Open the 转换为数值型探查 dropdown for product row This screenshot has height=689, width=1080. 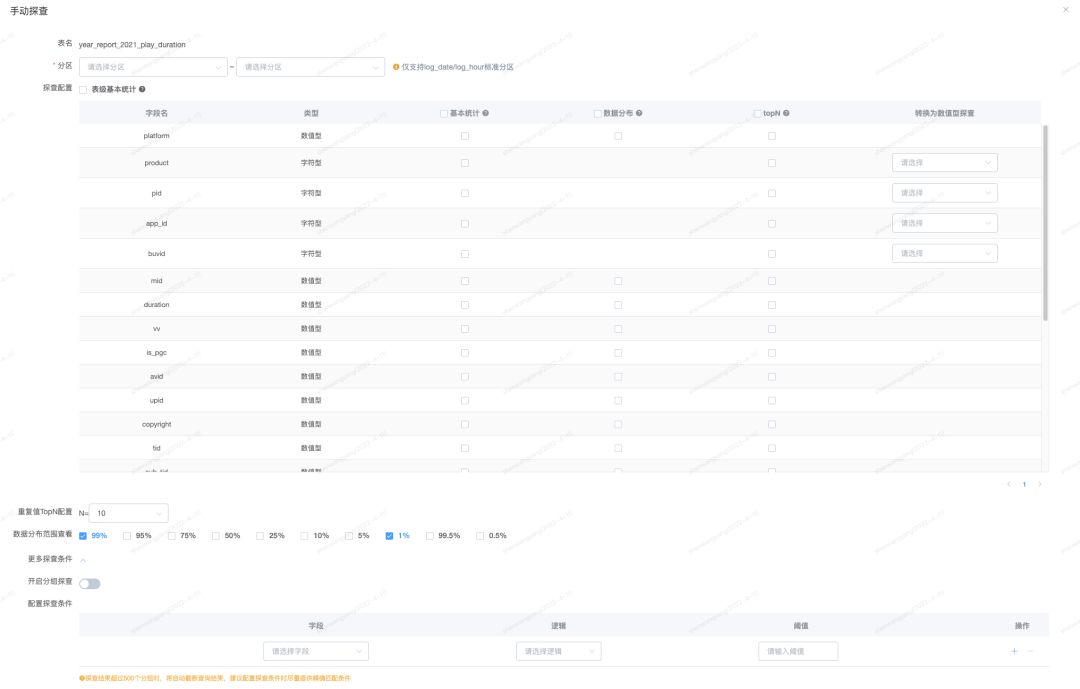tap(944, 162)
